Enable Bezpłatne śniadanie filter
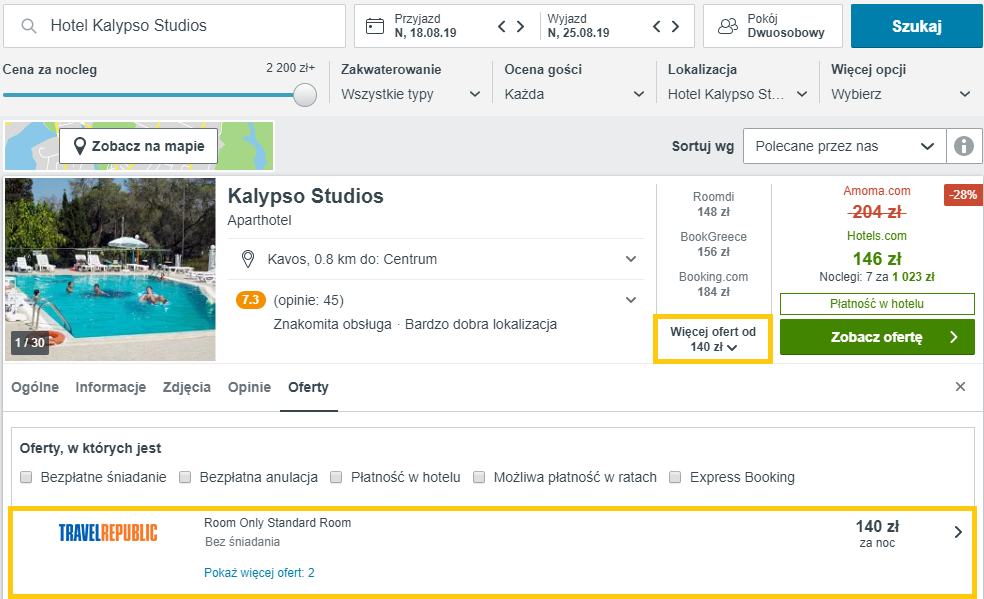 click(x=26, y=477)
